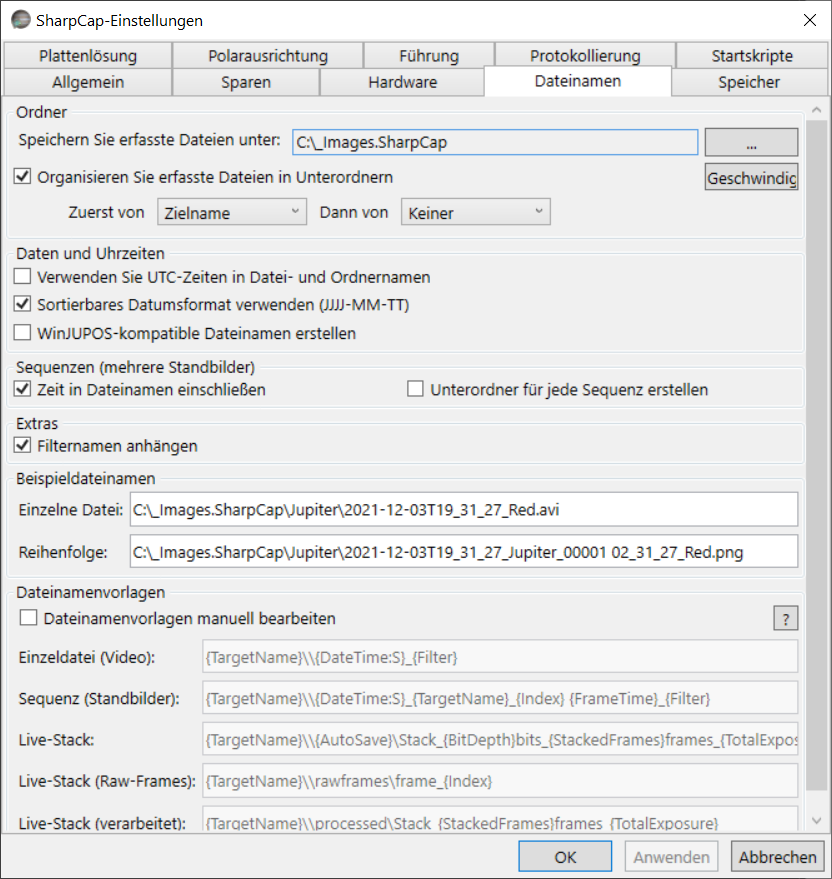The height and width of the screenshot is (879, 832).
Task: Open the Speicher tab
Action: [x=749, y=82]
